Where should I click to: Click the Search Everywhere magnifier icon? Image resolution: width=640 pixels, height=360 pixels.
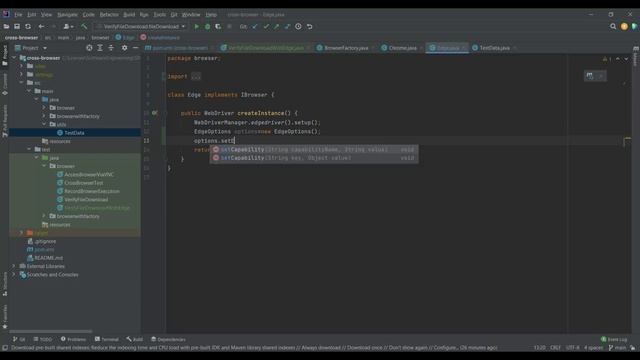click(613, 27)
